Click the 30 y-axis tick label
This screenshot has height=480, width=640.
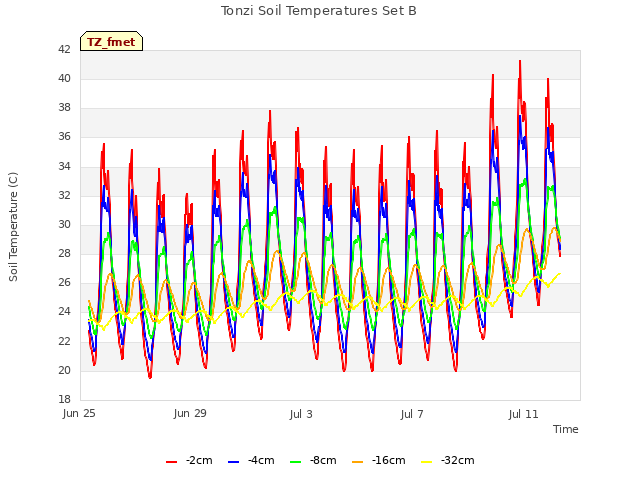64,224
